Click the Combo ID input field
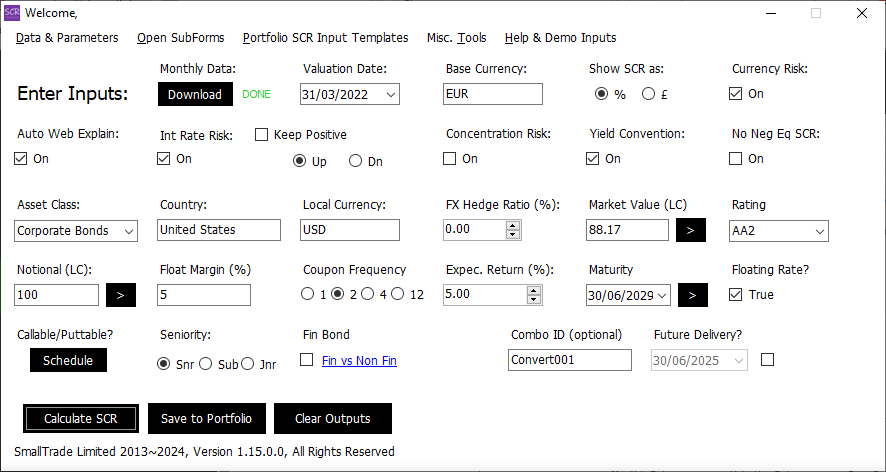The image size is (886, 472). point(570,360)
